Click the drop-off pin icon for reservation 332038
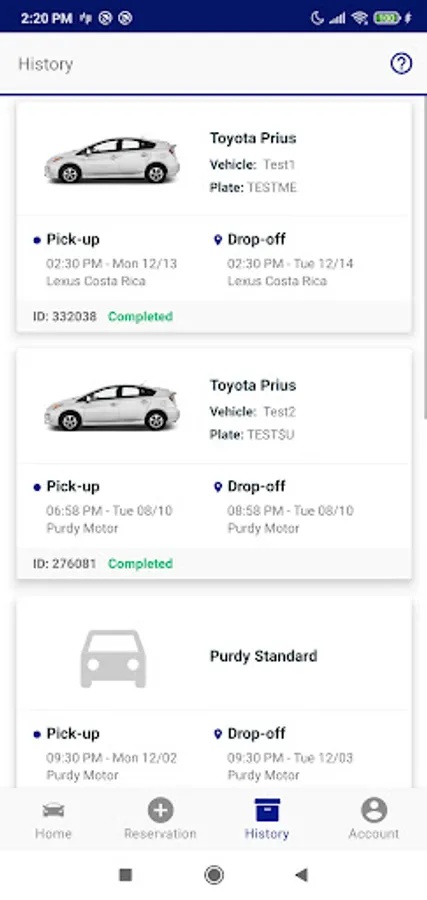427x900 pixels. click(218, 240)
